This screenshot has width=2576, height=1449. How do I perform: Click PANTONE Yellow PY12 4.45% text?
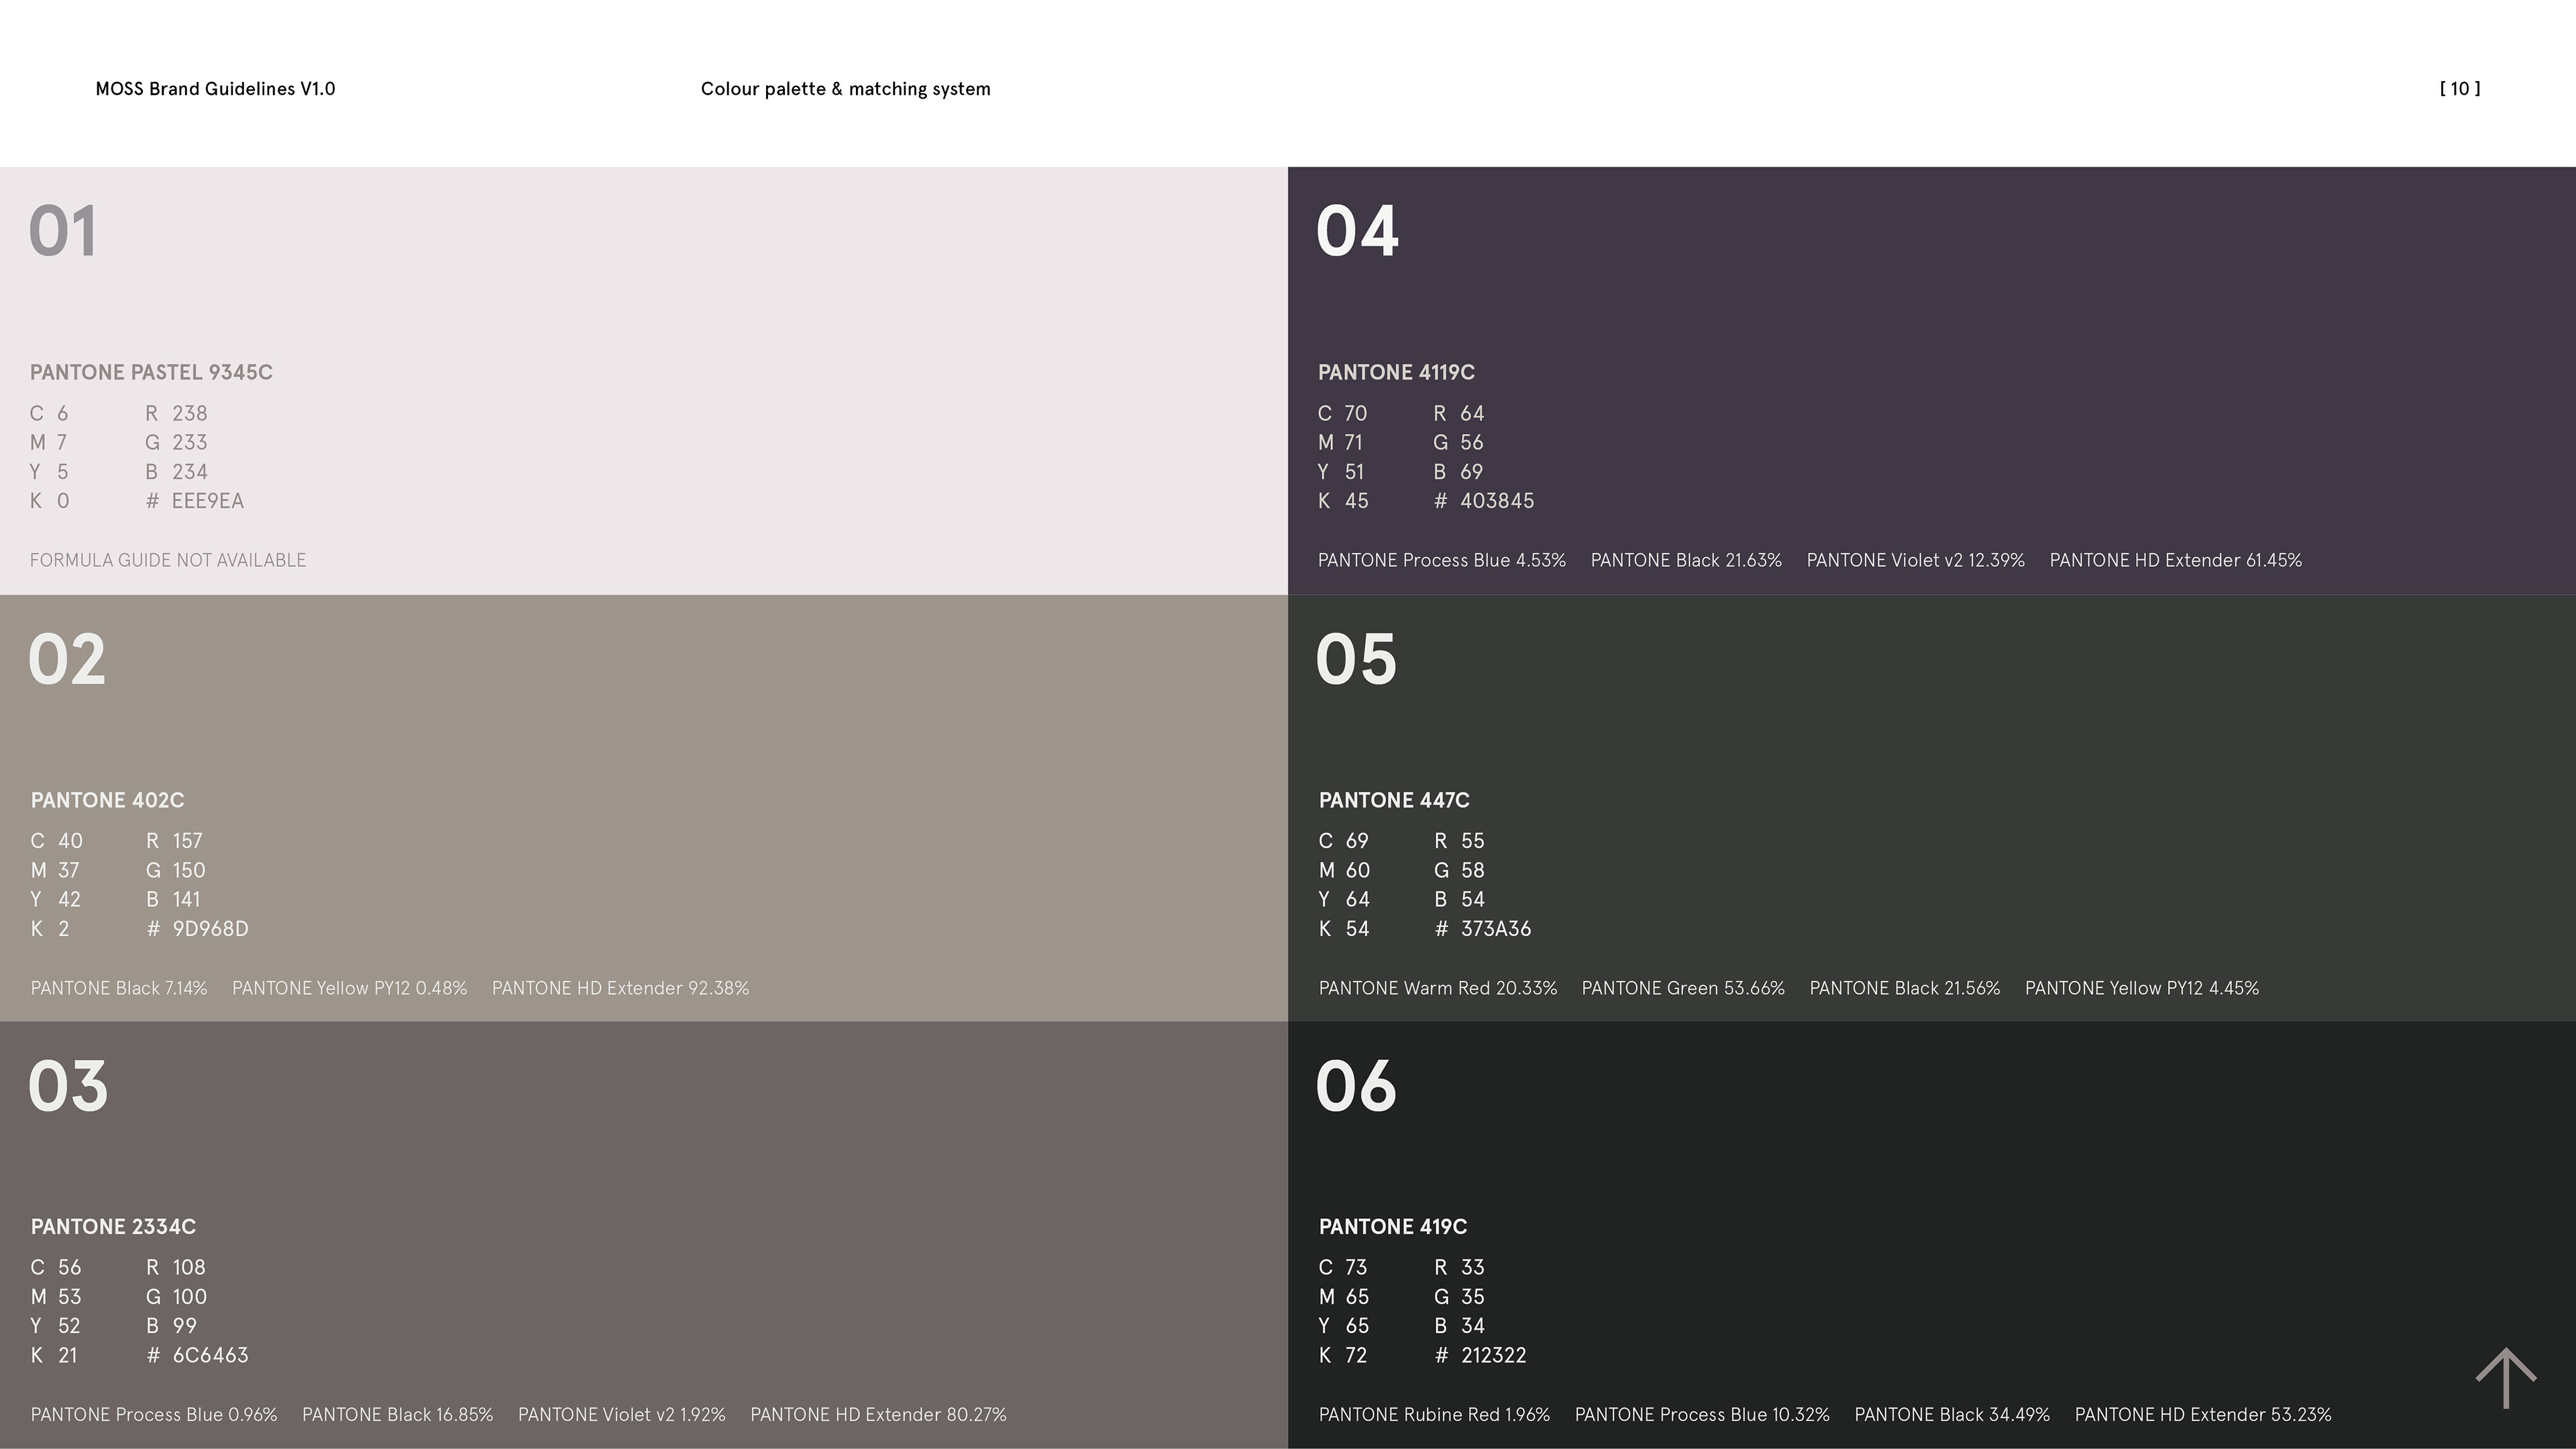tap(2142, 988)
